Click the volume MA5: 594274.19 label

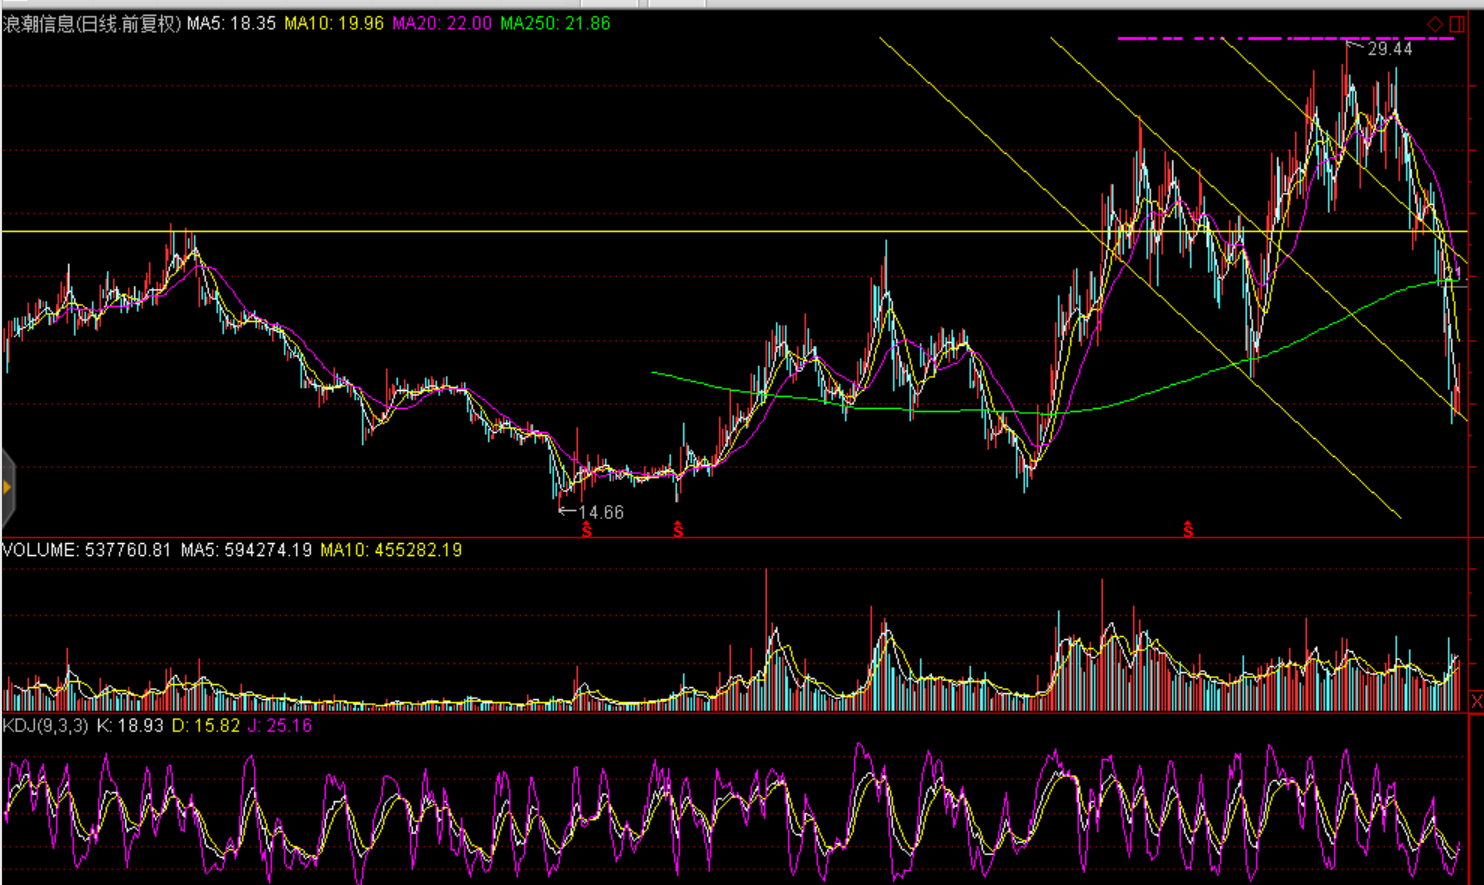246,550
